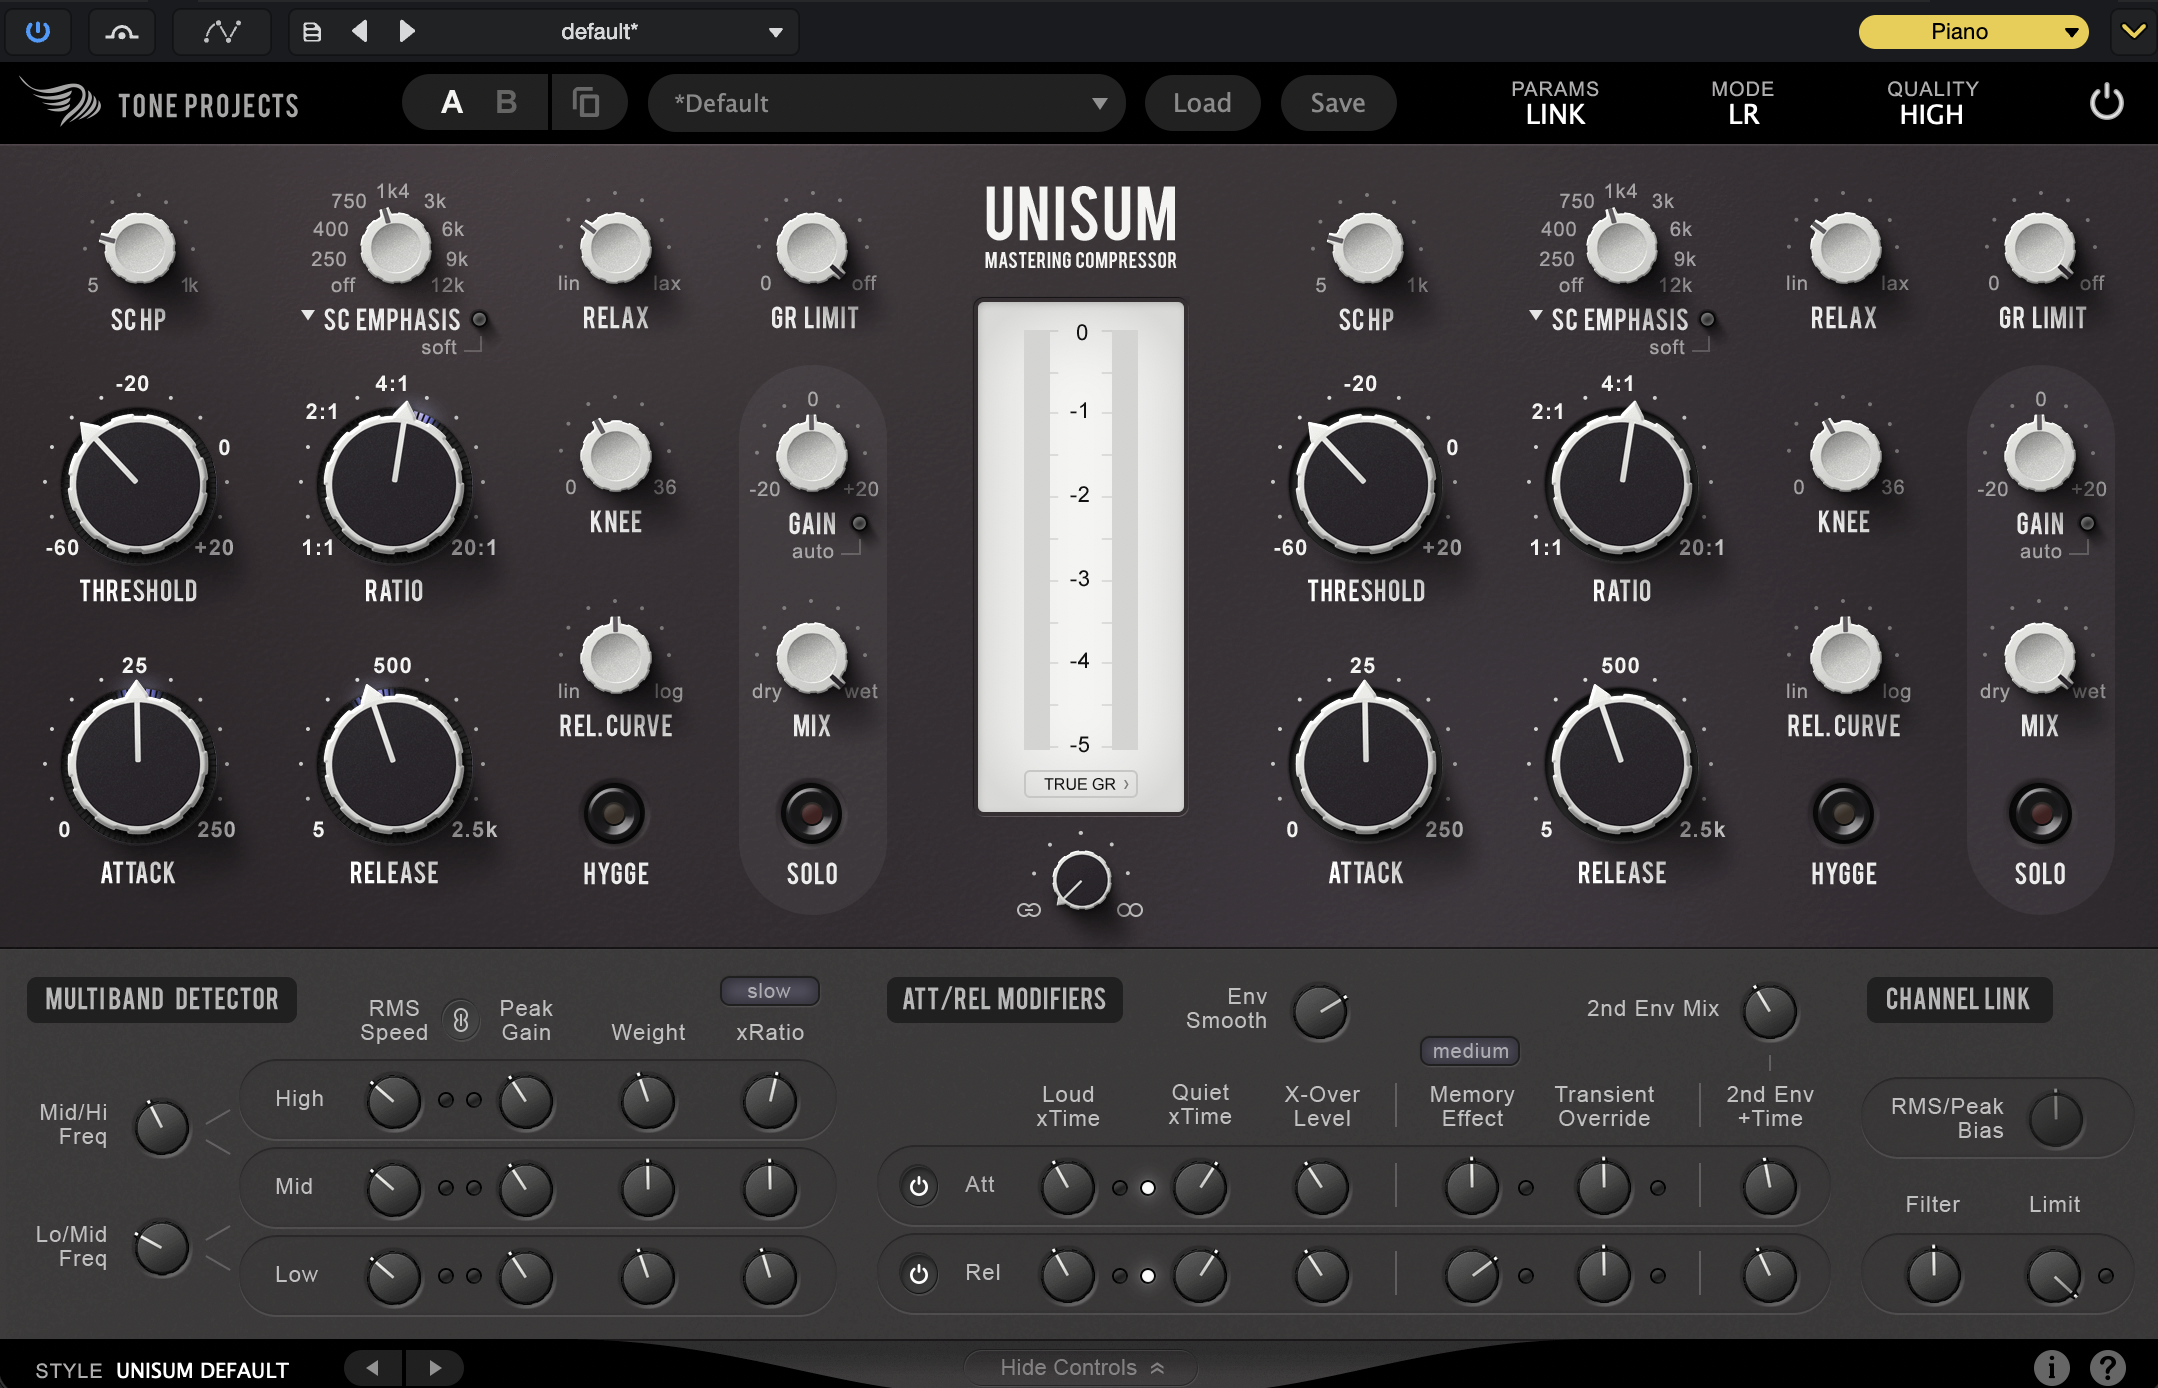Click the yellow chevron at top right corner
The image size is (2158, 1388).
click(2133, 31)
